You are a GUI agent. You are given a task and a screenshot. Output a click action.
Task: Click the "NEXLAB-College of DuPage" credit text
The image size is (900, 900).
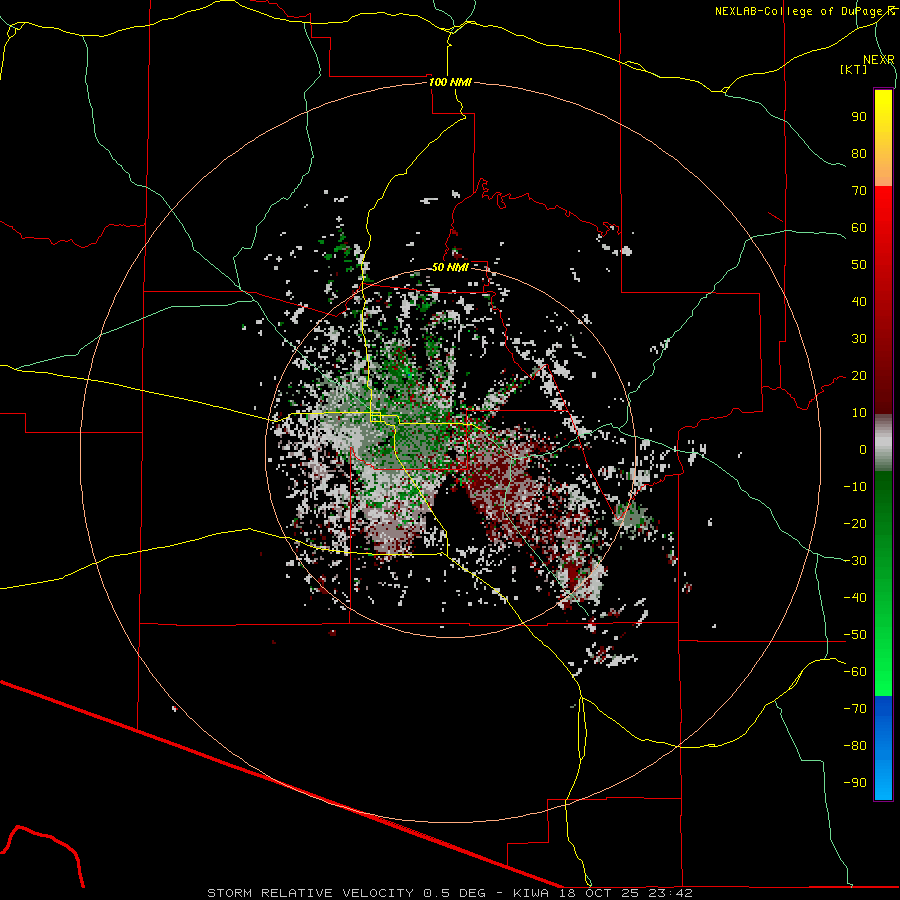[801, 11]
